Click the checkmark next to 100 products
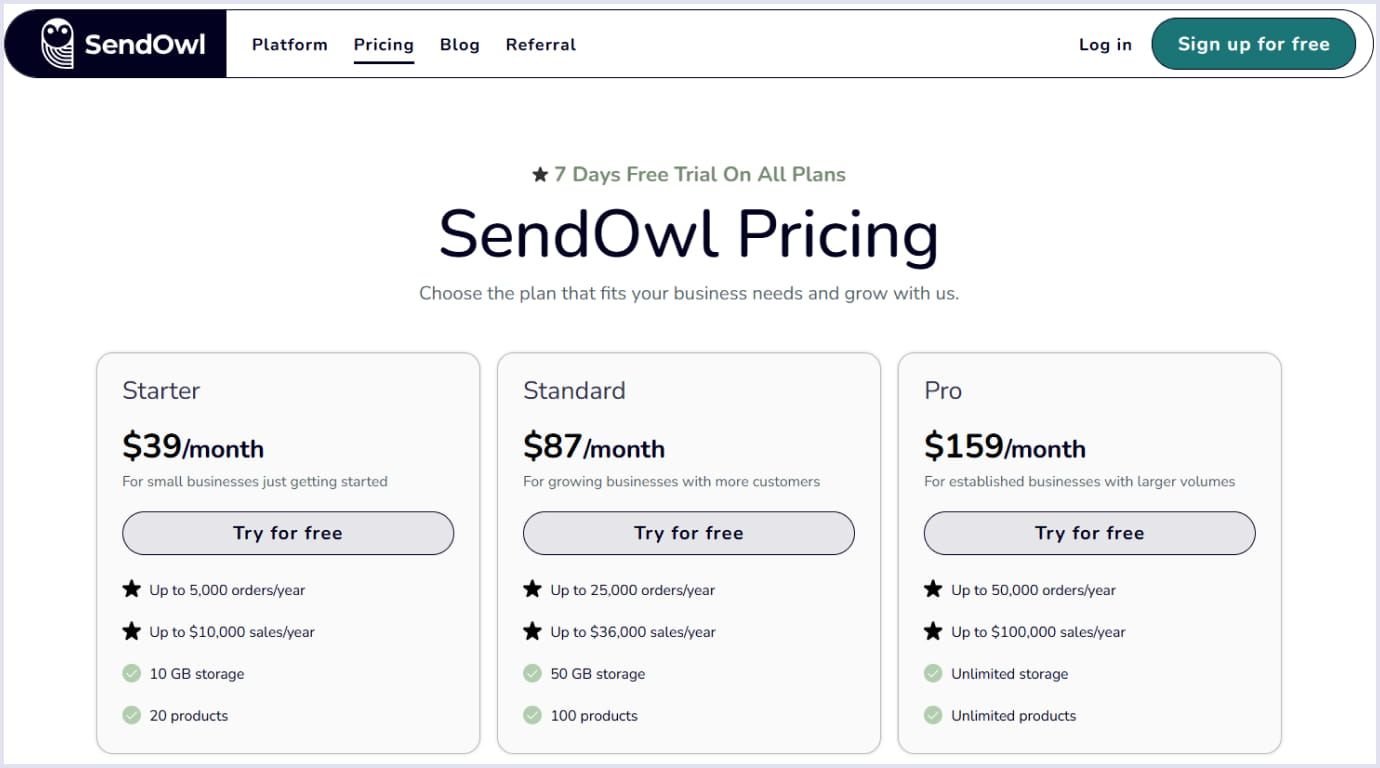This screenshot has height=768, width=1380. click(x=532, y=715)
